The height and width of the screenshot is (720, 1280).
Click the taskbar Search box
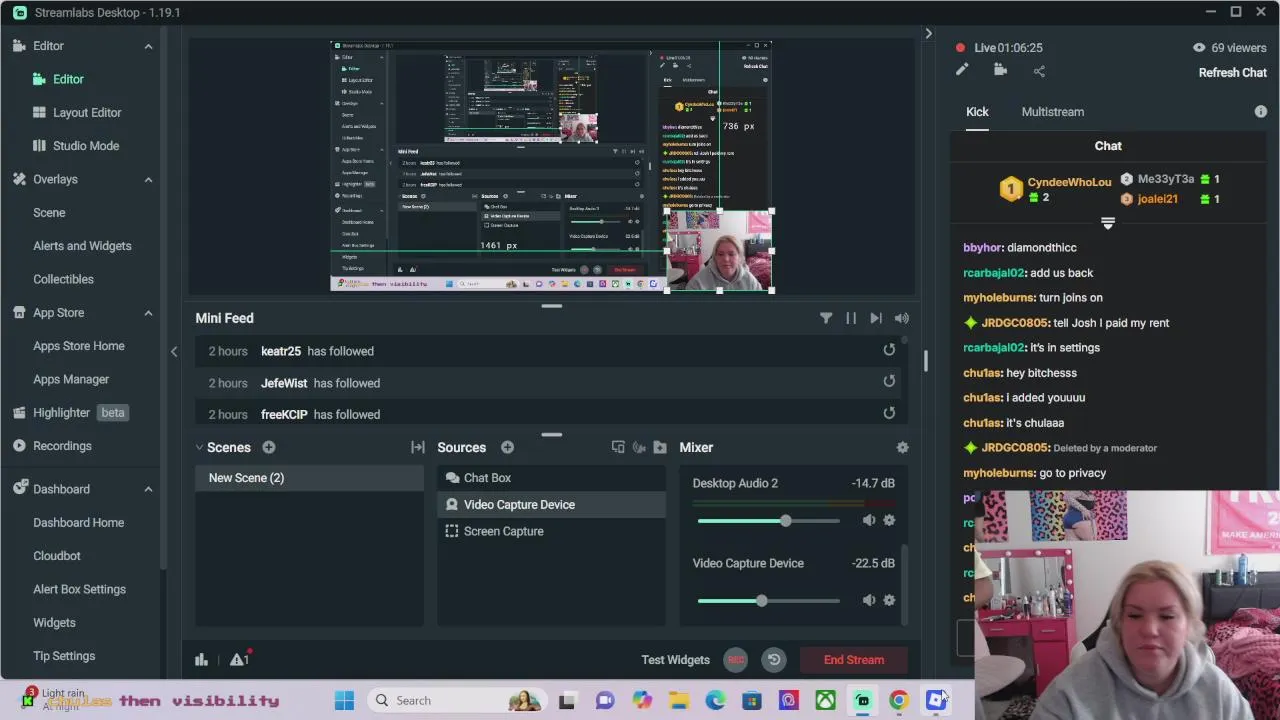[x=455, y=700]
